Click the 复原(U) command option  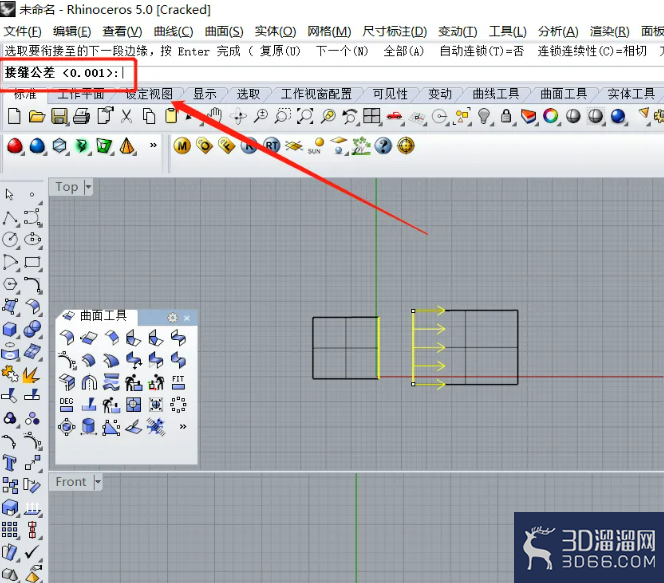pyautogui.click(x=280, y=51)
